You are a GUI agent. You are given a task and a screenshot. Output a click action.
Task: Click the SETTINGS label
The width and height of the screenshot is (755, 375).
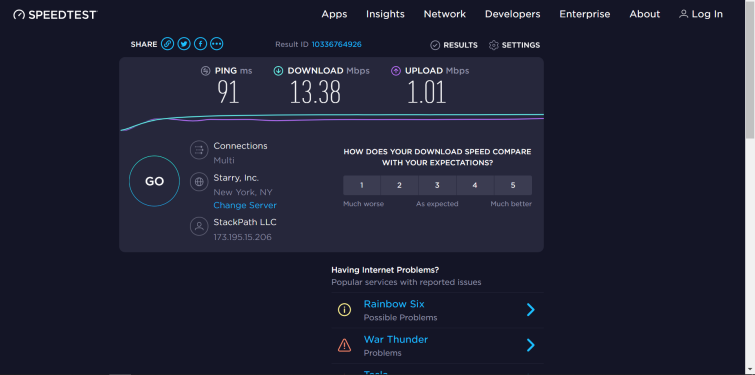click(521, 45)
